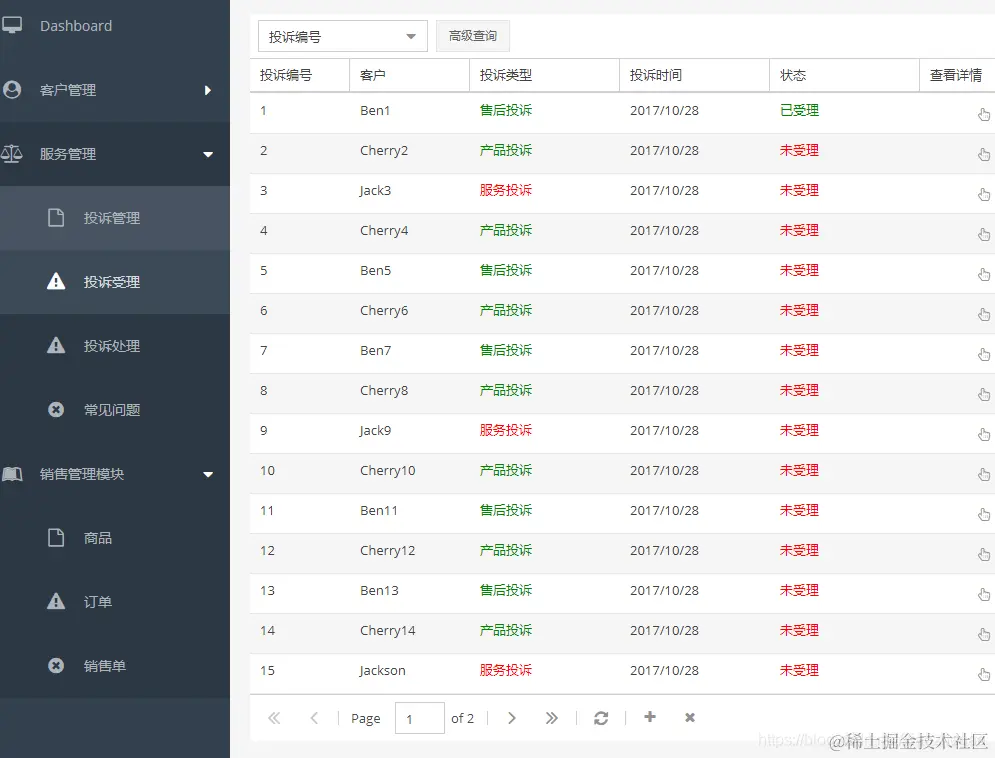Viewport: 995px width, 758px height.
Task: Click the 销售单 circled-x icon
Action: click(x=56, y=665)
